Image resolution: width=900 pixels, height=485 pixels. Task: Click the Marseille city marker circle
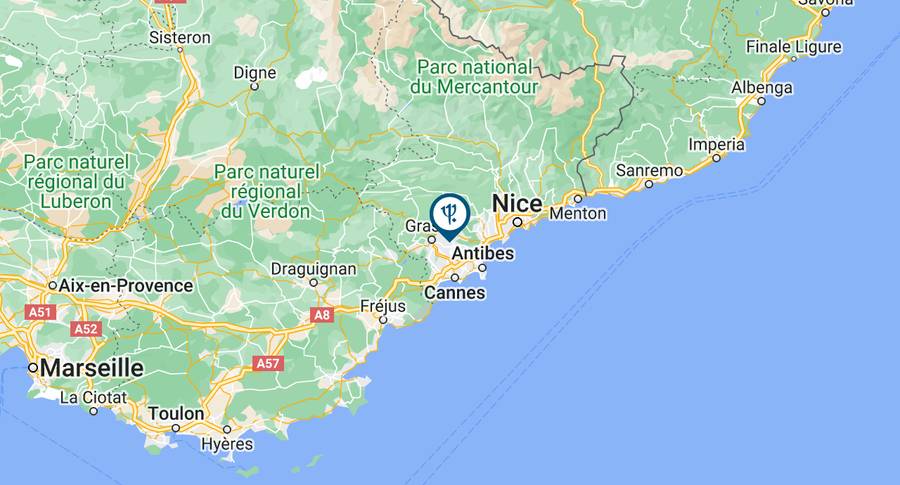[x=33, y=368]
